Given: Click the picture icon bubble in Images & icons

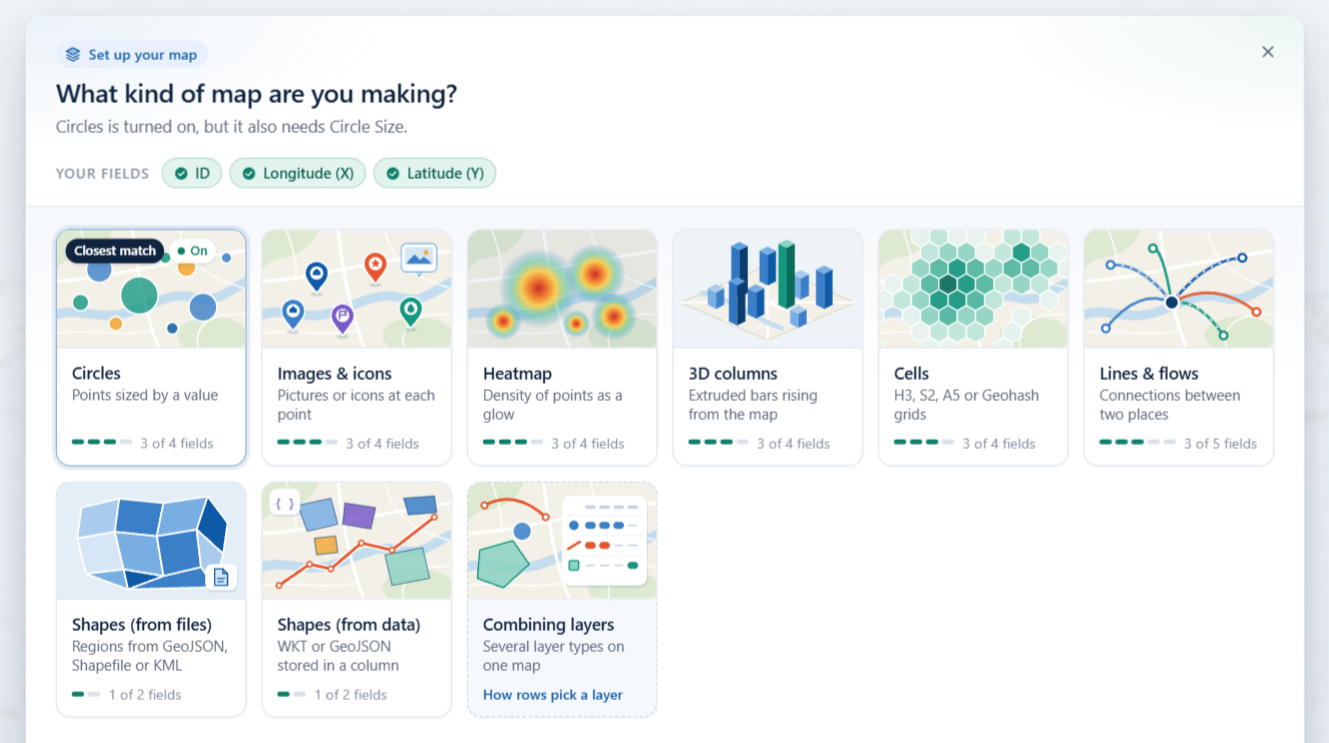Looking at the screenshot, I should click(x=419, y=258).
